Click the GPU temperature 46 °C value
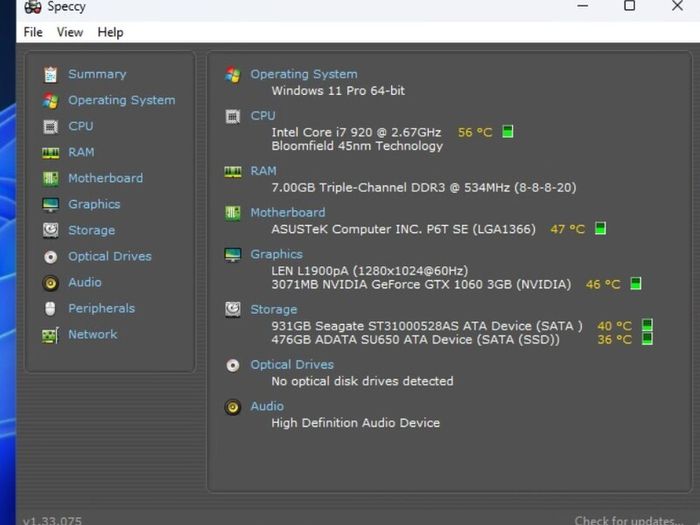Screen dimensions: 700x525 click(x=603, y=284)
